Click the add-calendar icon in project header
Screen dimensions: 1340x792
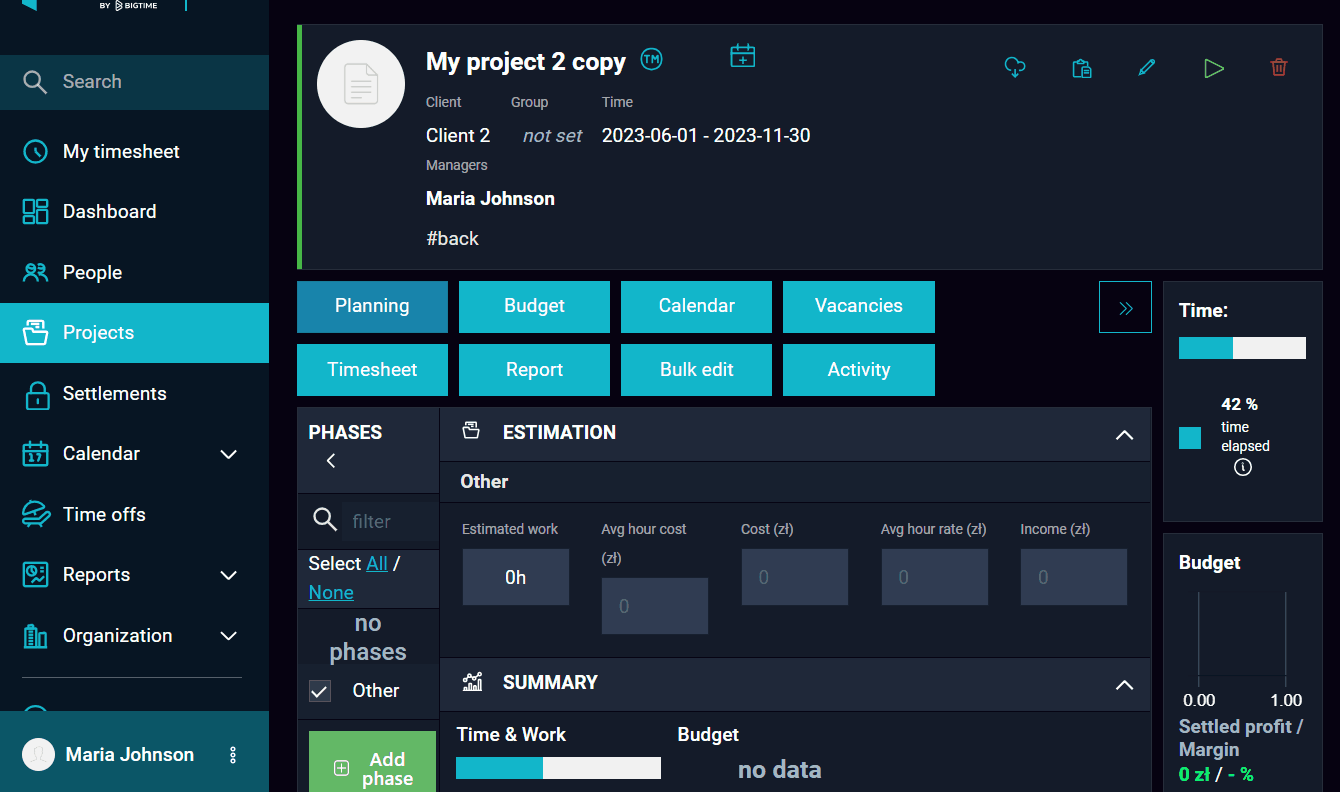[742, 56]
